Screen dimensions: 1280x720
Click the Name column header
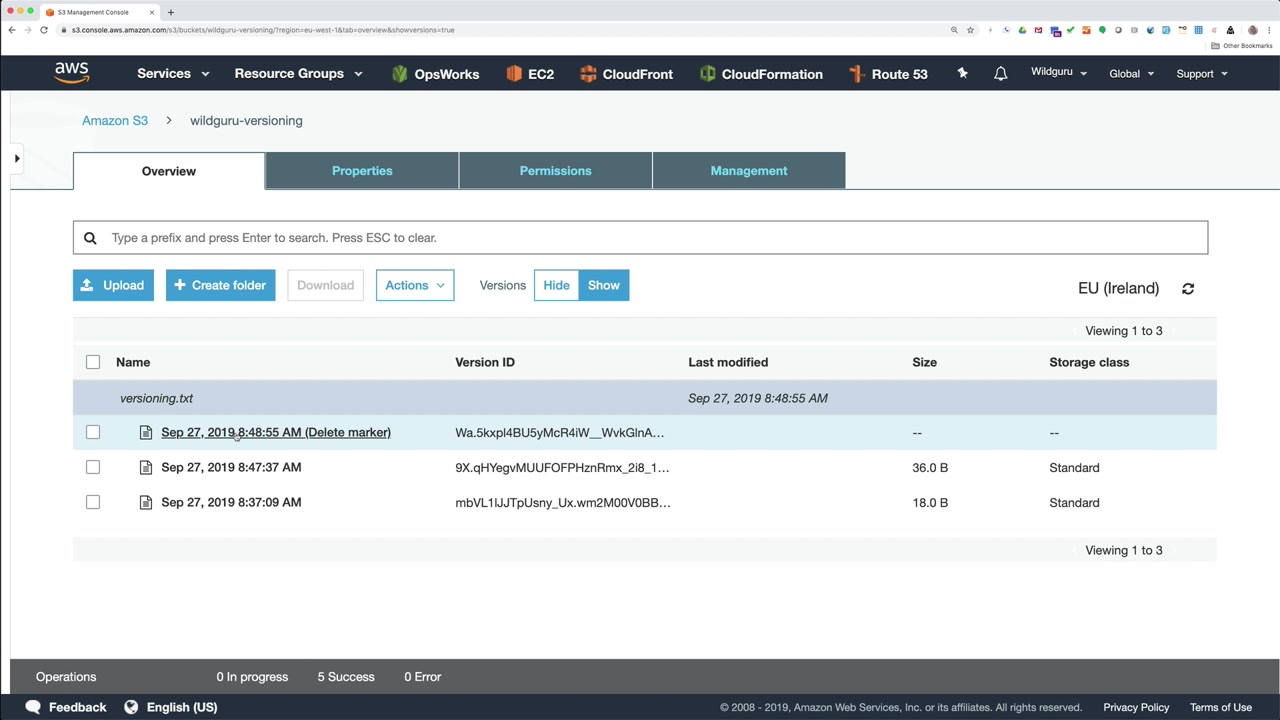133,362
